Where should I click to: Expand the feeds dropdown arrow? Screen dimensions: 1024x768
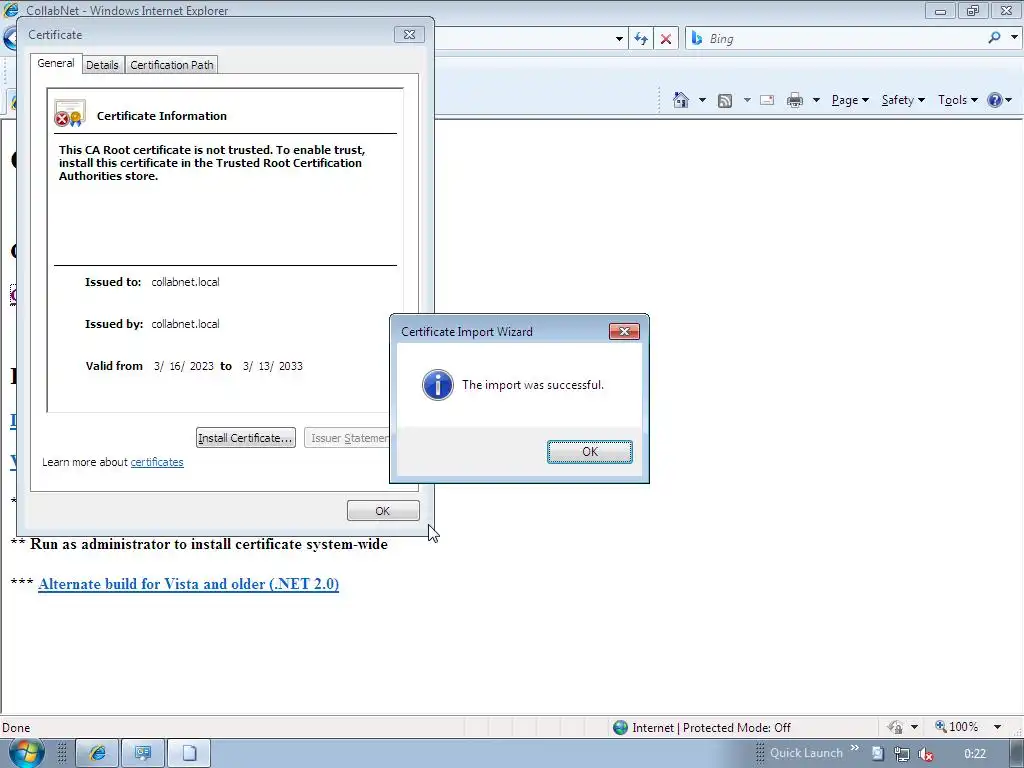(x=747, y=100)
